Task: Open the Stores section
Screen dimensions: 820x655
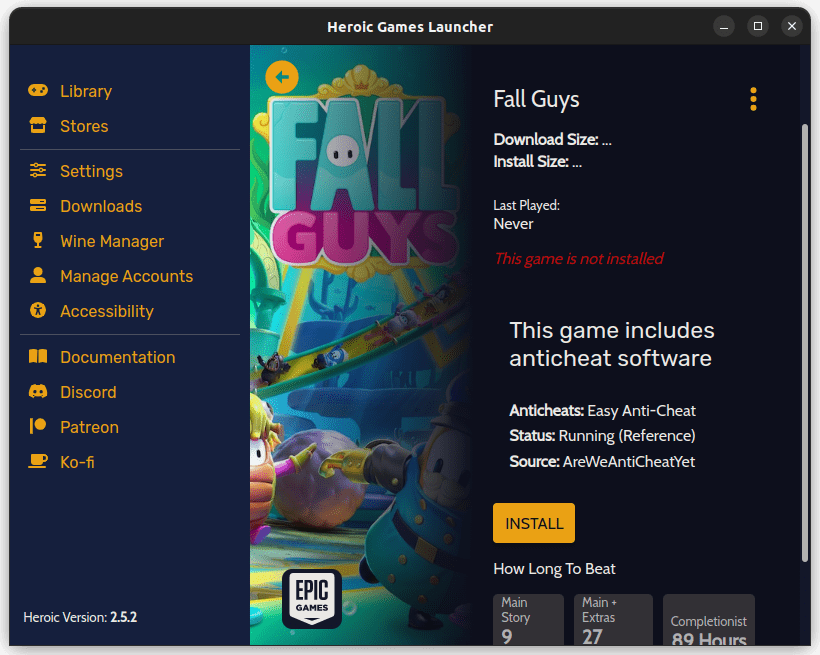Action: [84, 126]
